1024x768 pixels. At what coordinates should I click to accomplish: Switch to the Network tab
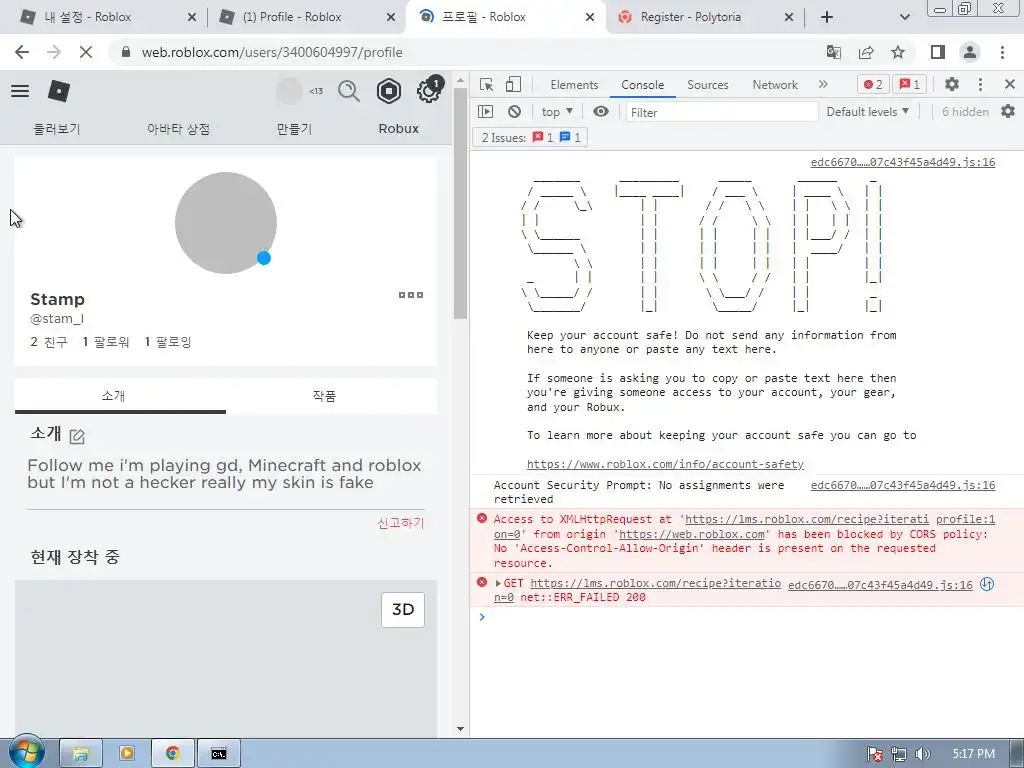[x=775, y=85]
